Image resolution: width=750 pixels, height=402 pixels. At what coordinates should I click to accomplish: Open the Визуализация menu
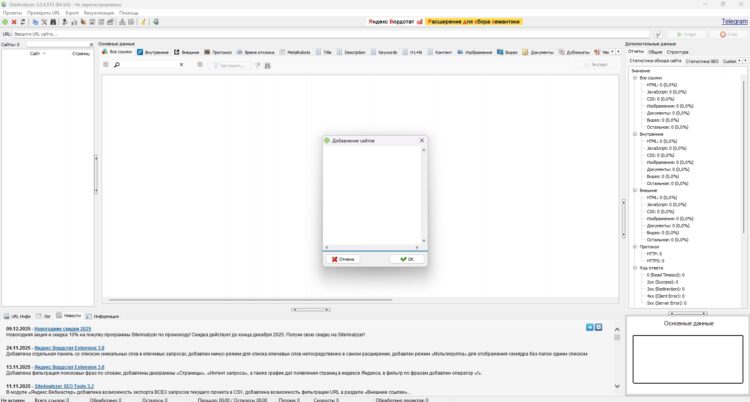pos(99,13)
